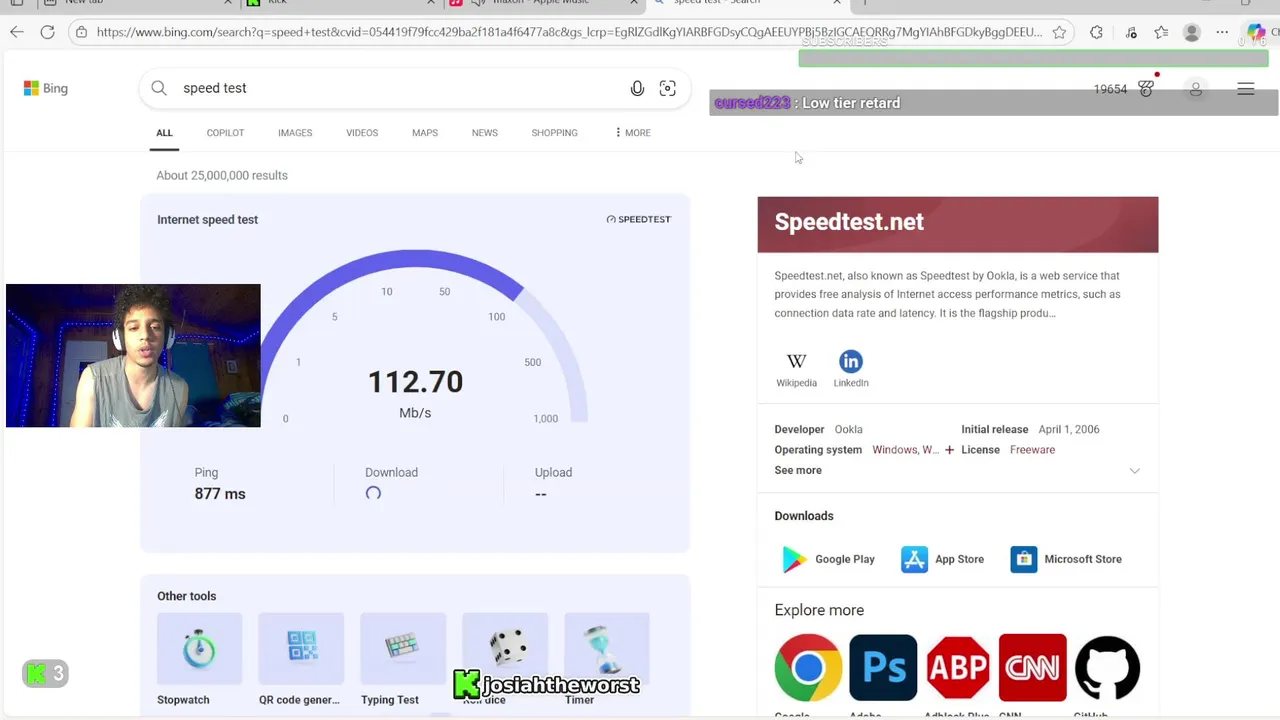Click the magnifying glass search icon
The width and height of the screenshot is (1280, 720).
(159, 88)
